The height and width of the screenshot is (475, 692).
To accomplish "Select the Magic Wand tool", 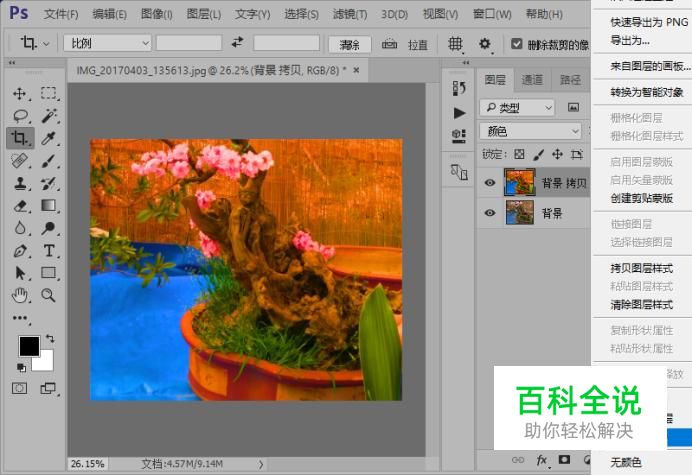I will [x=49, y=116].
